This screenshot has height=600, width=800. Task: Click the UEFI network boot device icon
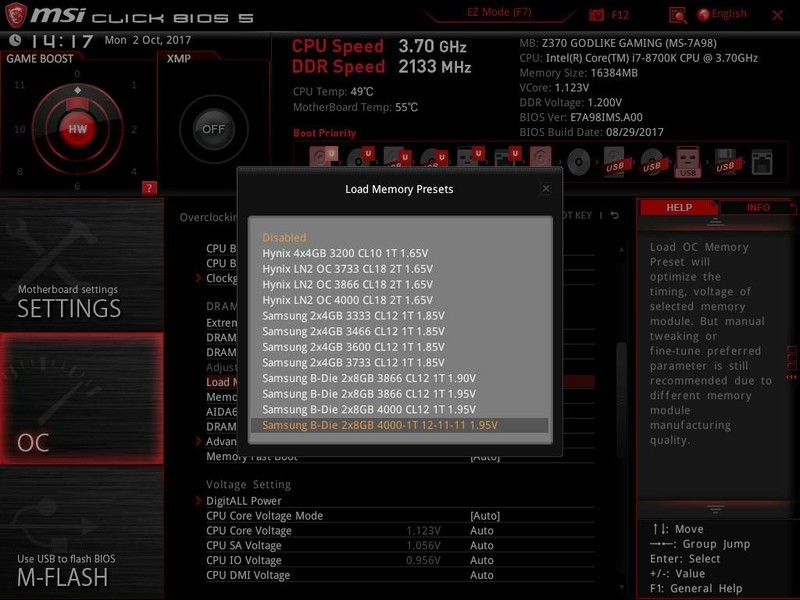tap(507, 157)
